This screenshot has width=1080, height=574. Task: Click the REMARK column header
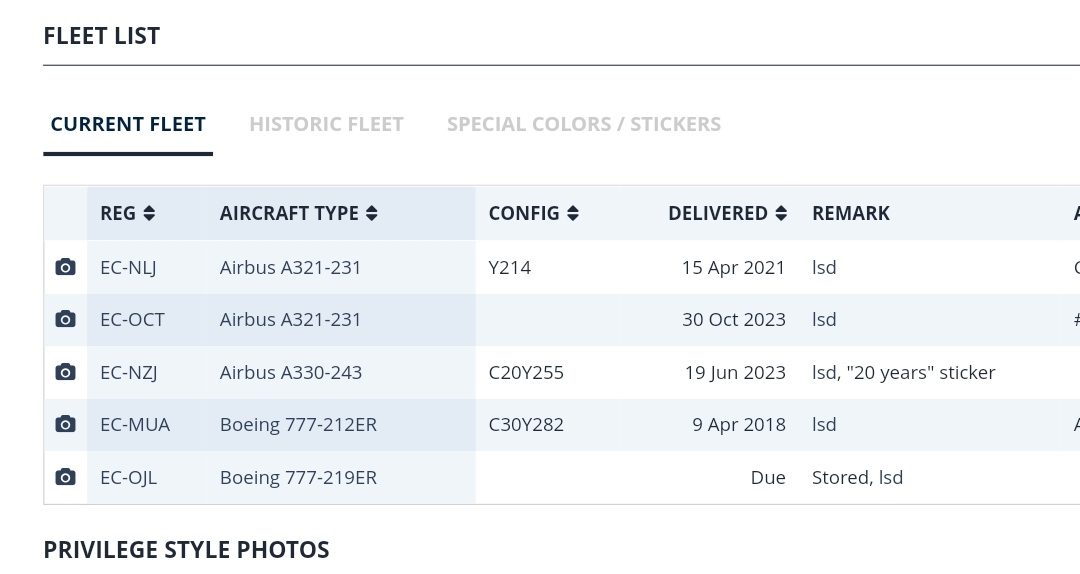[850, 213]
